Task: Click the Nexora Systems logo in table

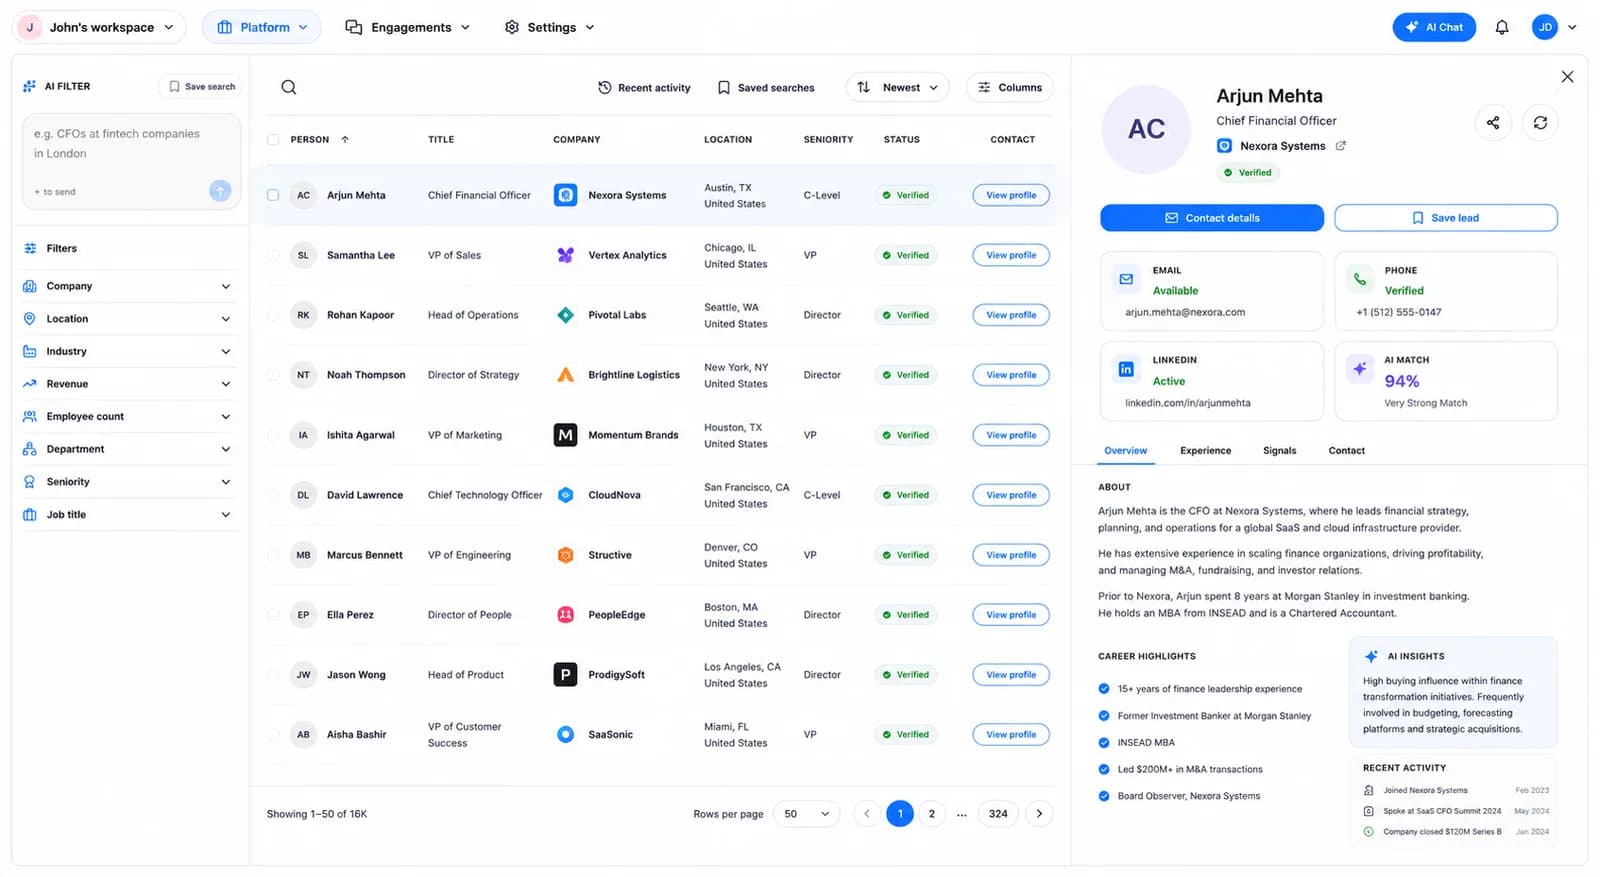Action: coord(565,195)
